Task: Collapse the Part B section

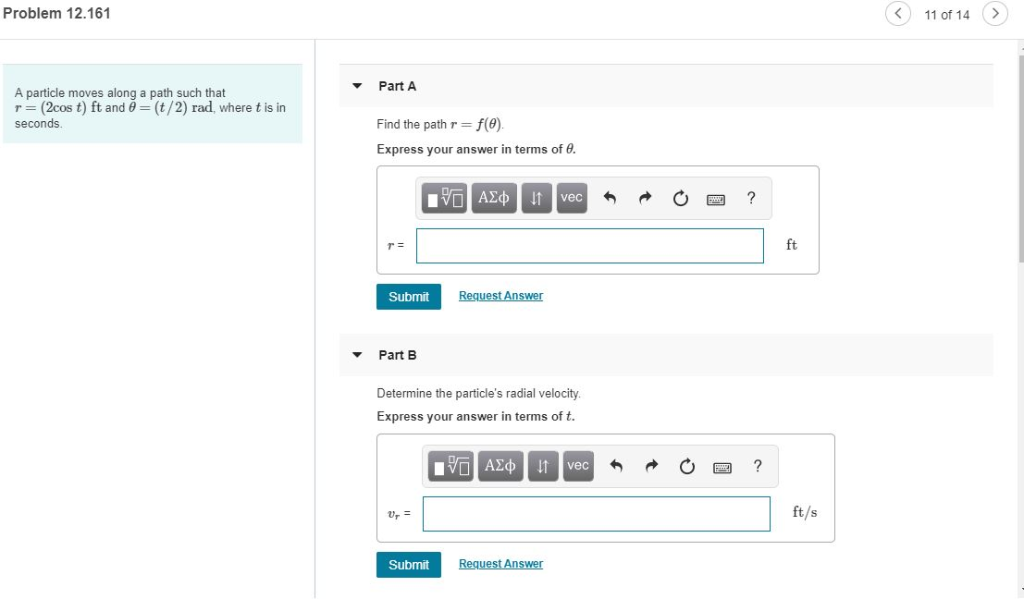Action: pyautogui.click(x=357, y=354)
